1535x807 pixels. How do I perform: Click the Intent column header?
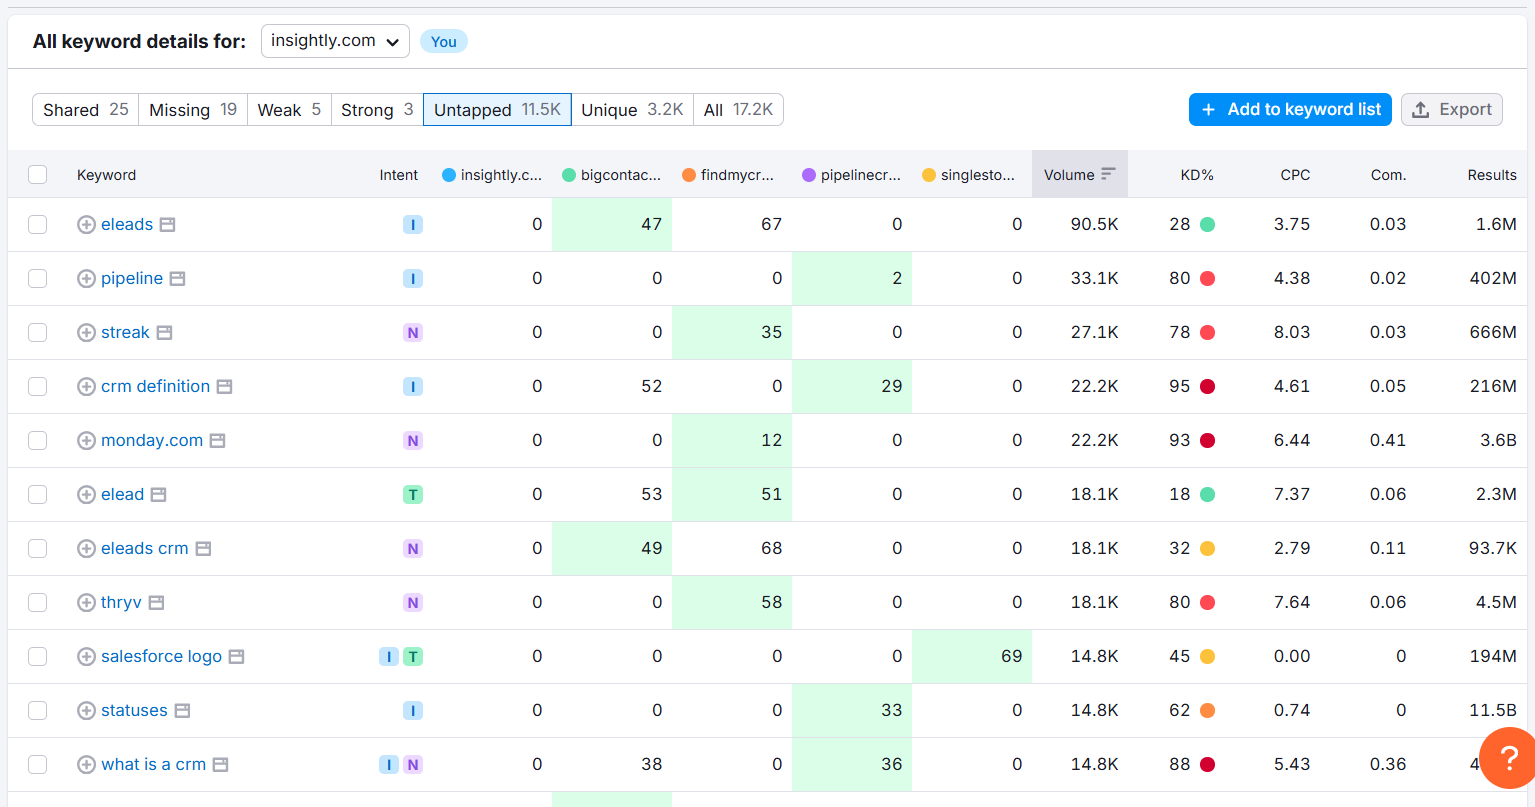coord(399,175)
